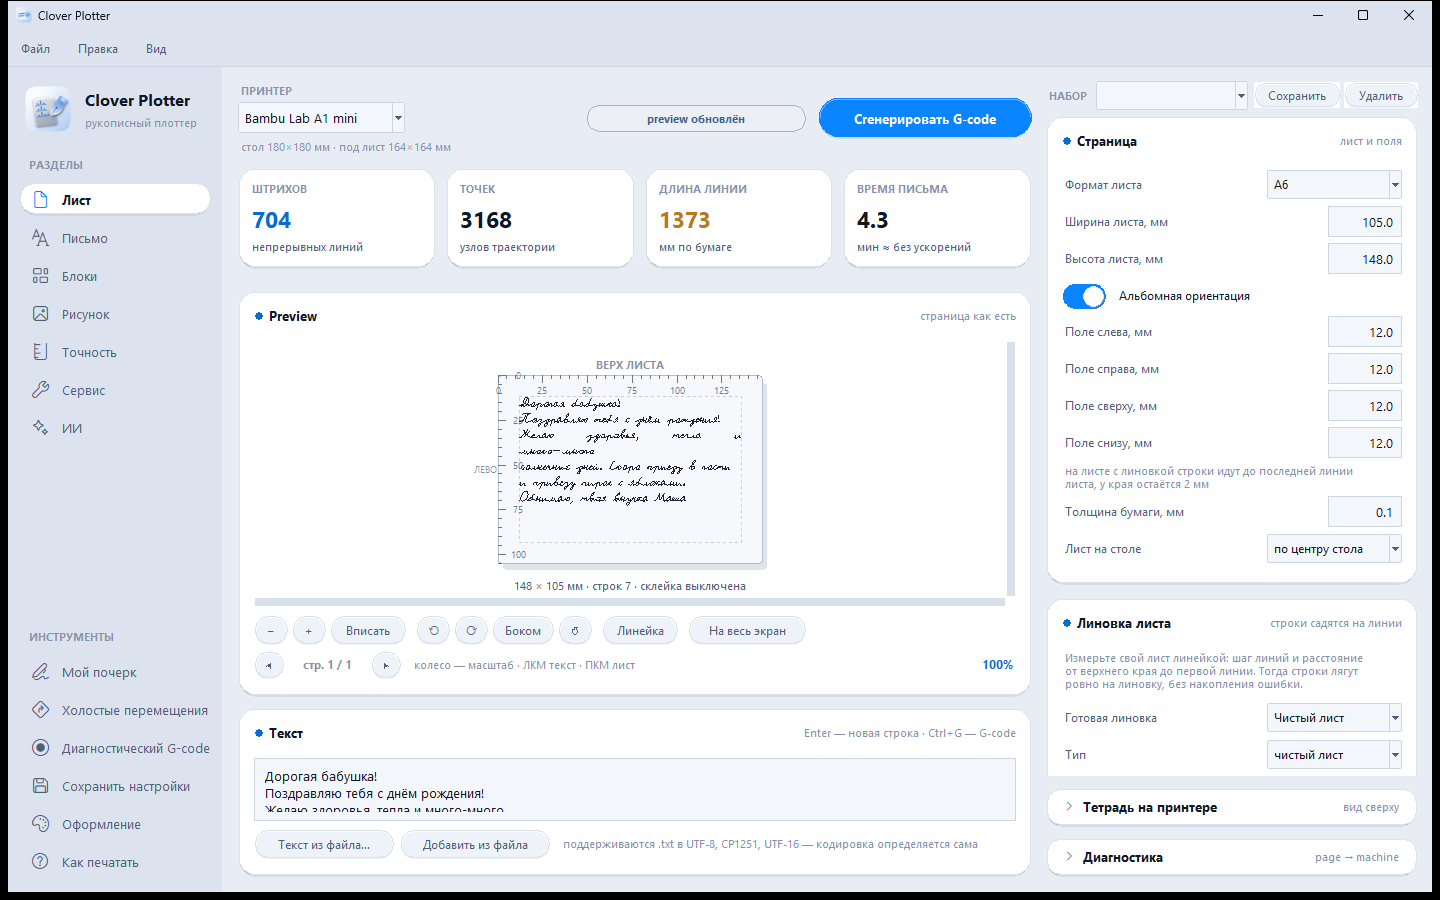Reset the preview rotation
Screen dimensions: 1440x900
click(x=575, y=631)
